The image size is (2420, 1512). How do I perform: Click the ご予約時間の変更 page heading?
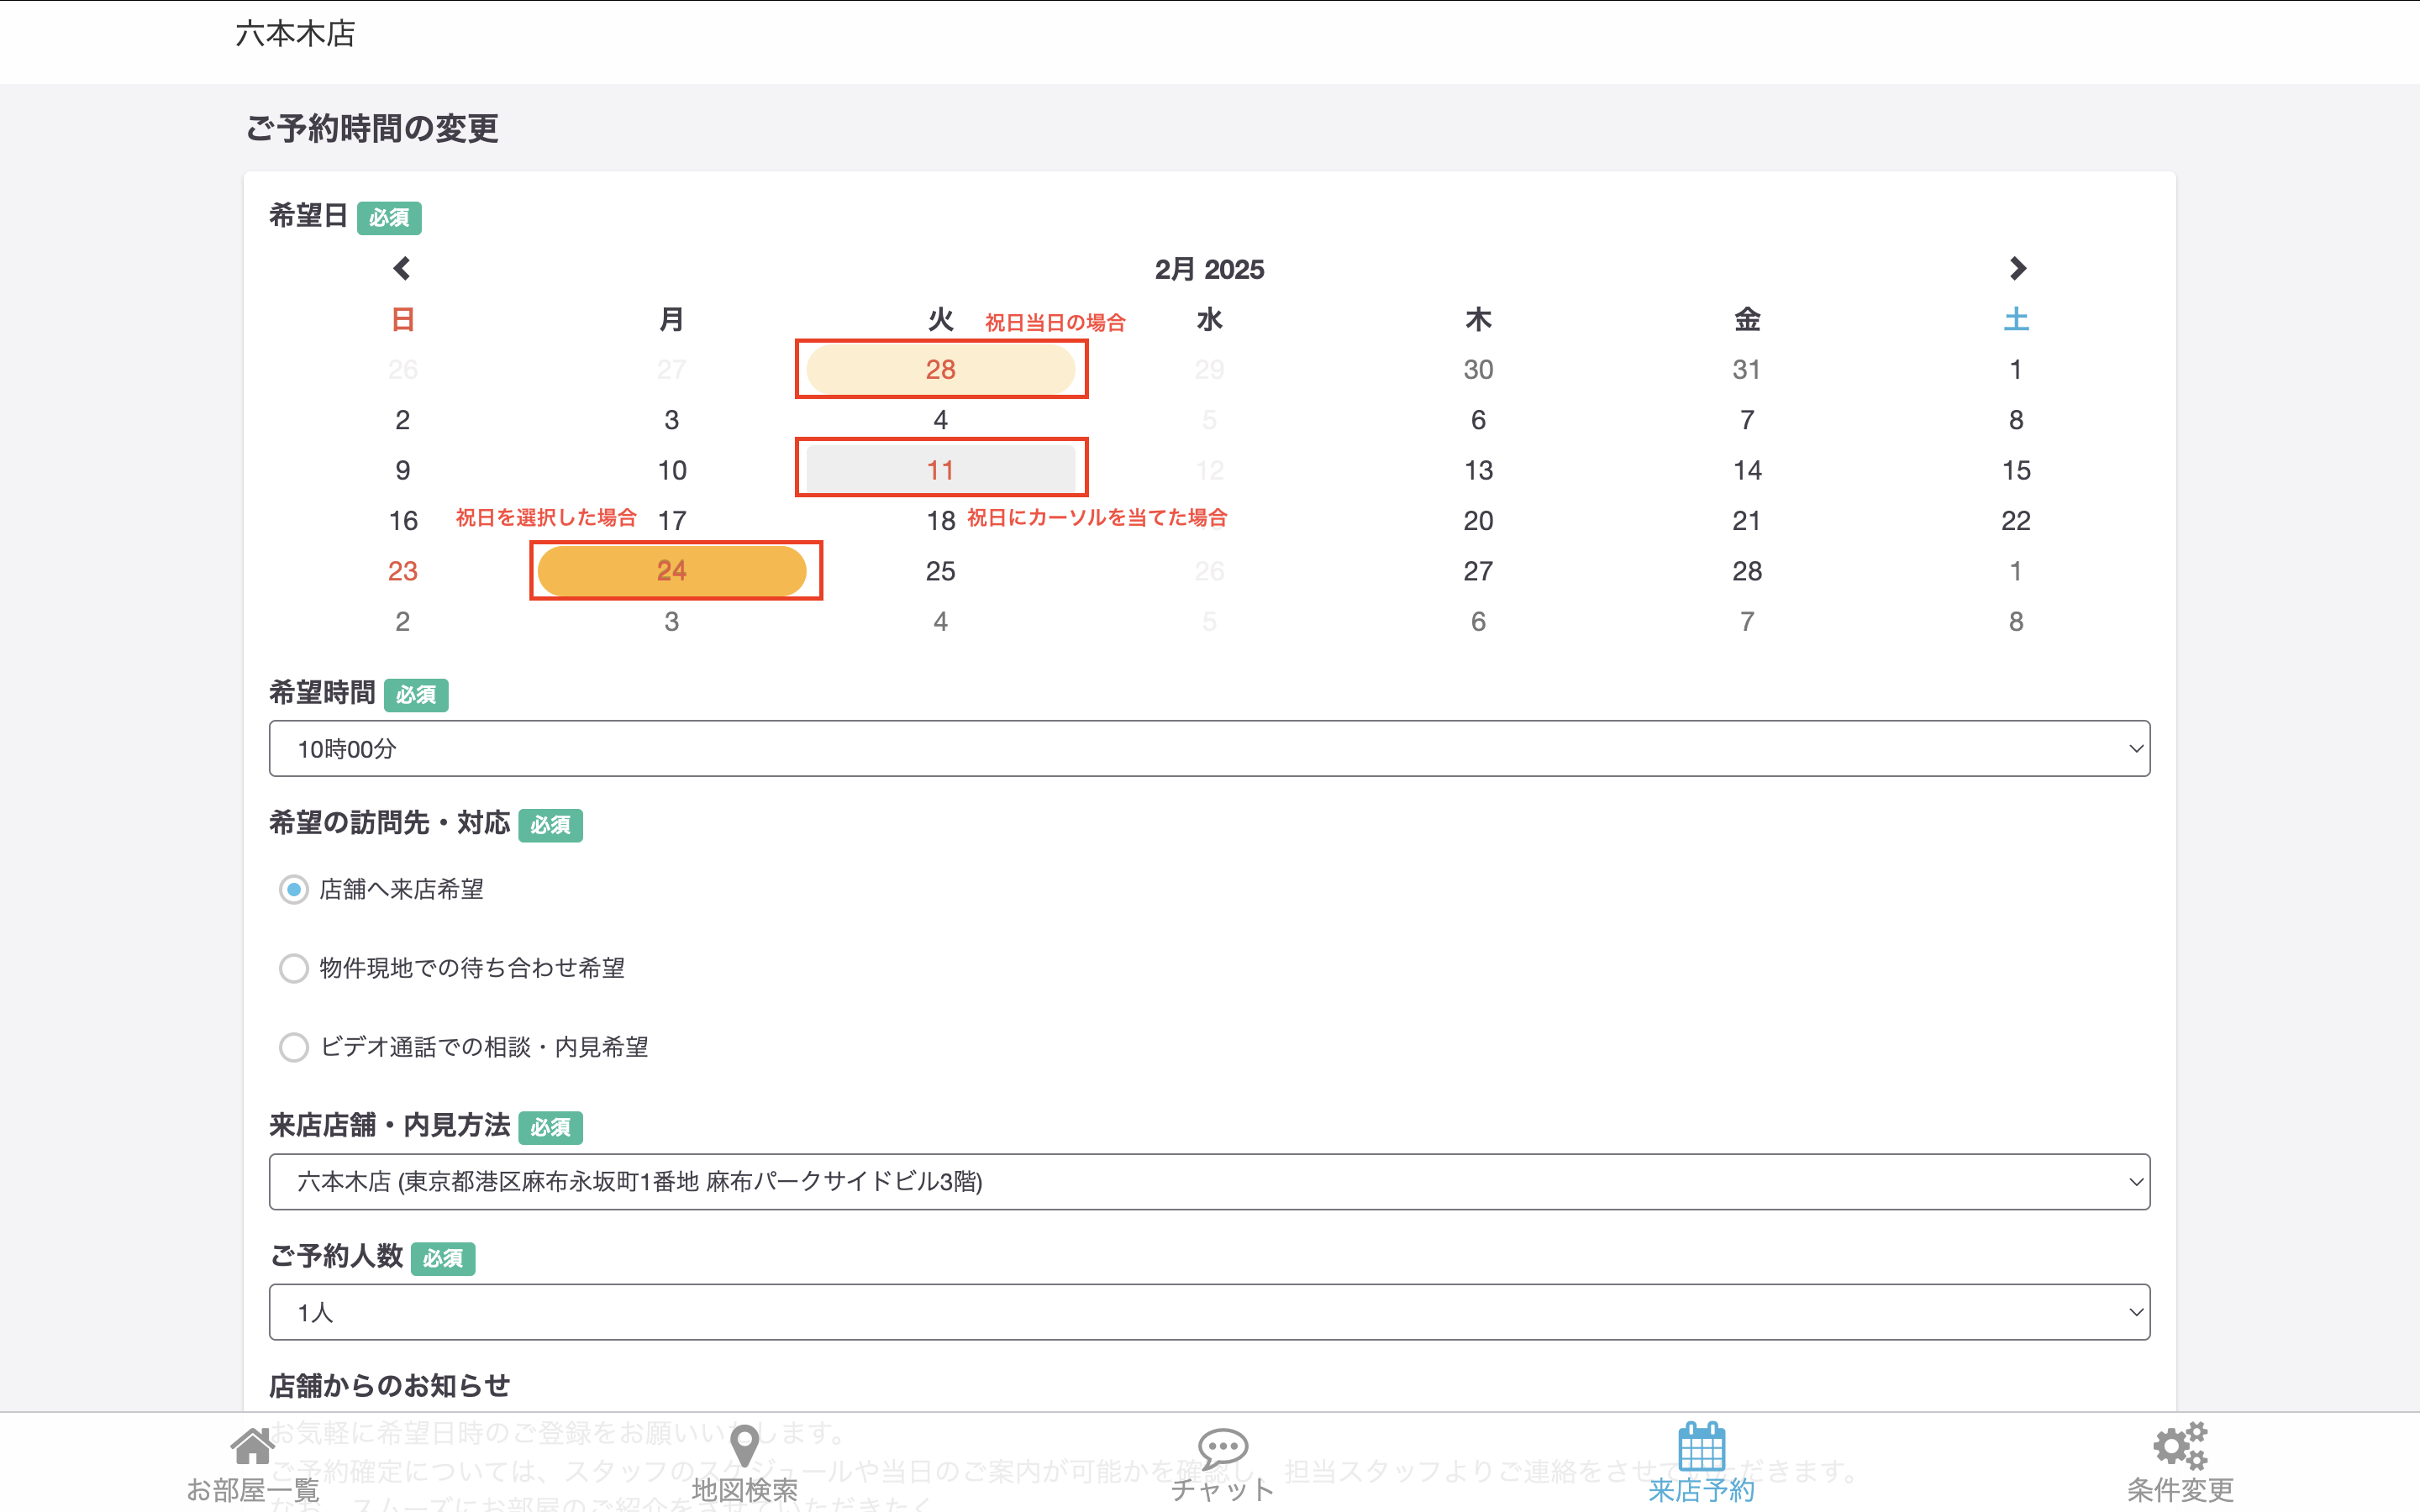372,128
